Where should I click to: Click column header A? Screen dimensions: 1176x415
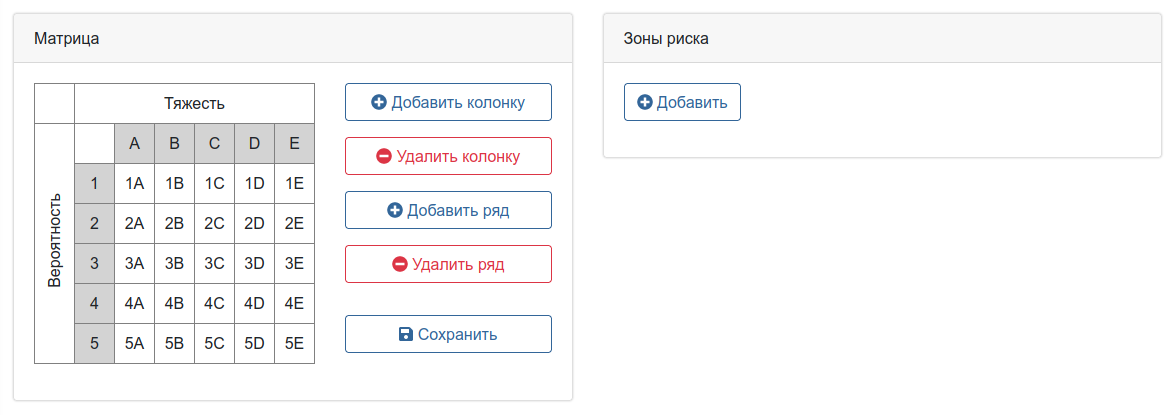click(x=135, y=144)
